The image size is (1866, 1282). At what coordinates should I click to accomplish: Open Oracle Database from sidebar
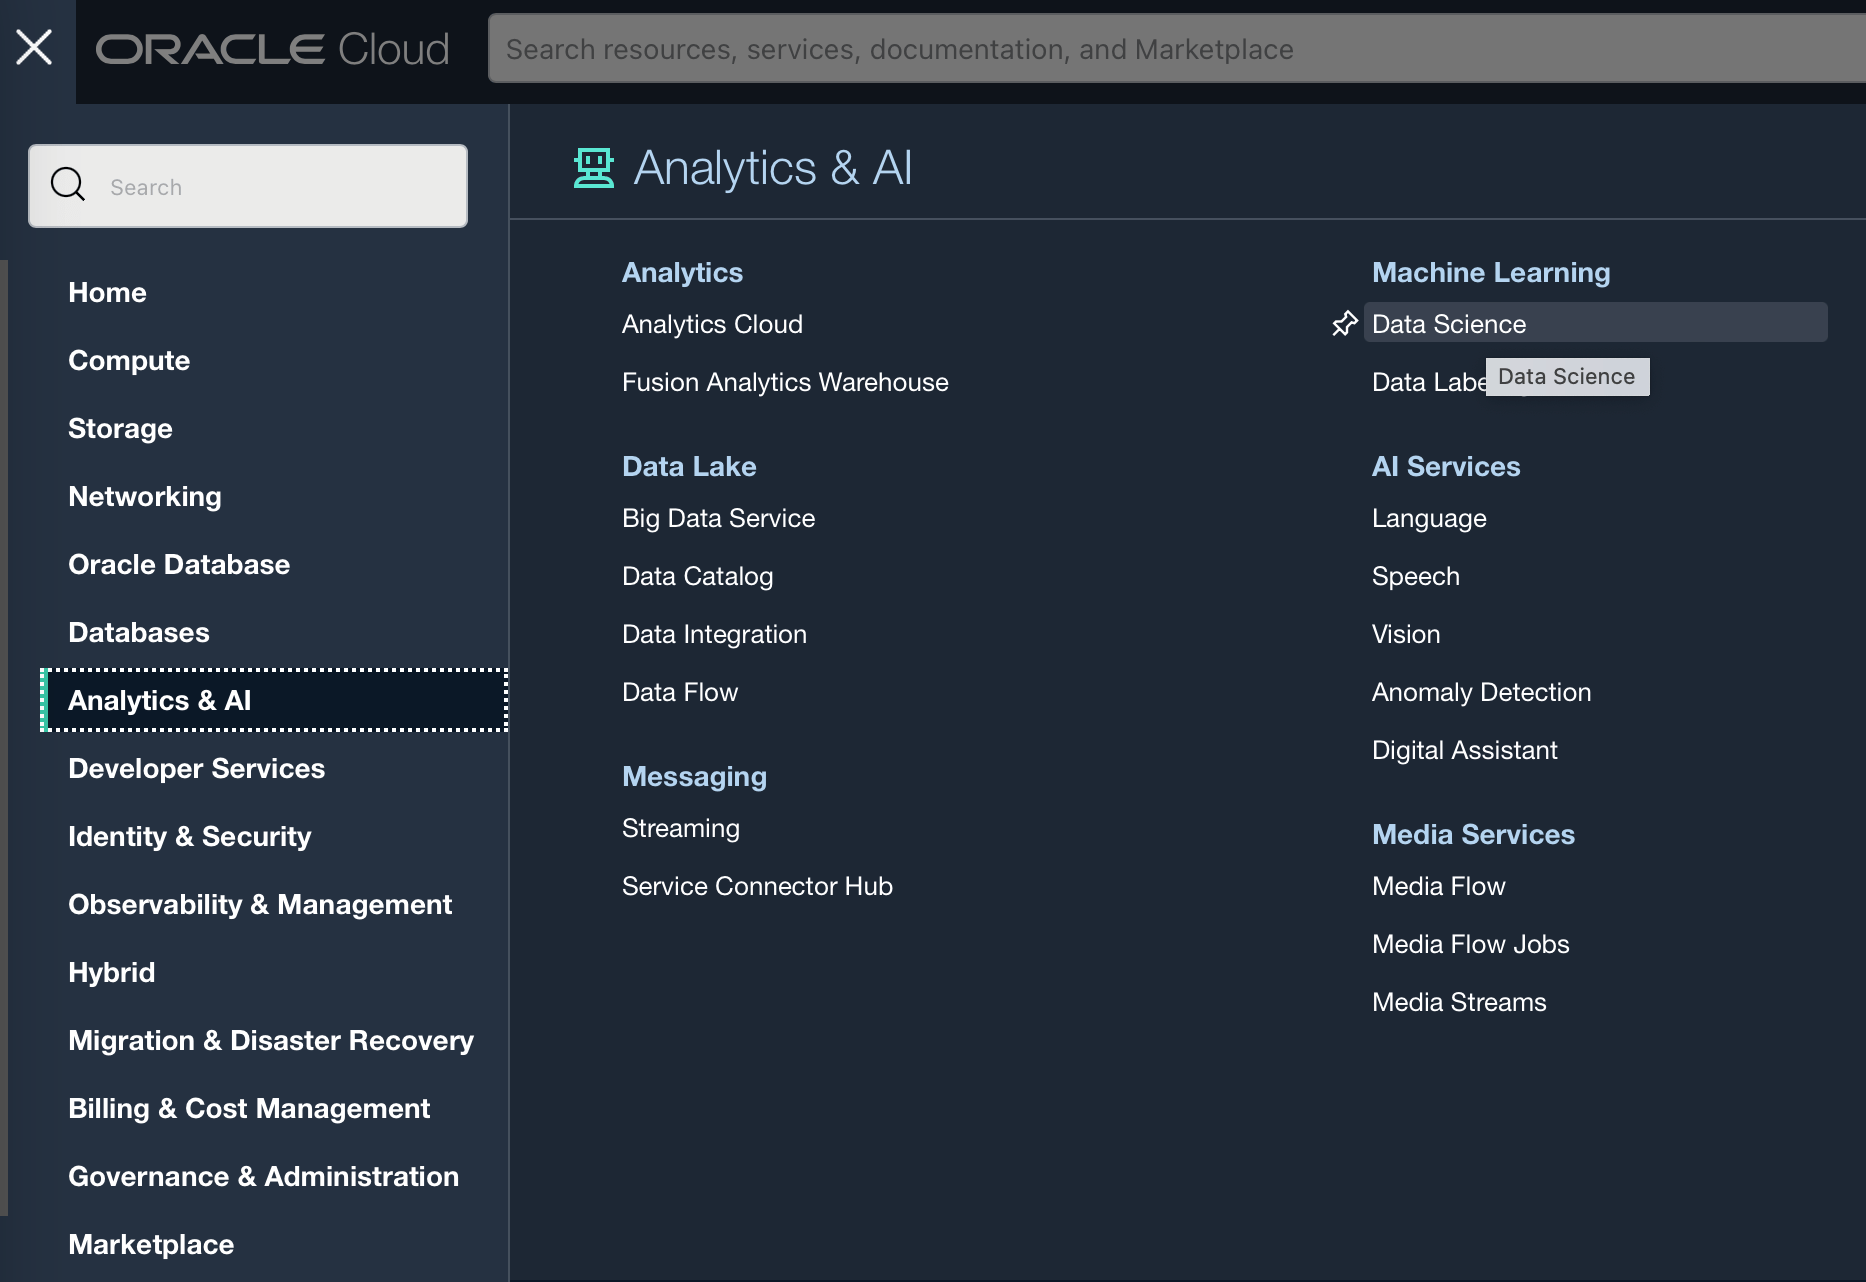point(179,564)
